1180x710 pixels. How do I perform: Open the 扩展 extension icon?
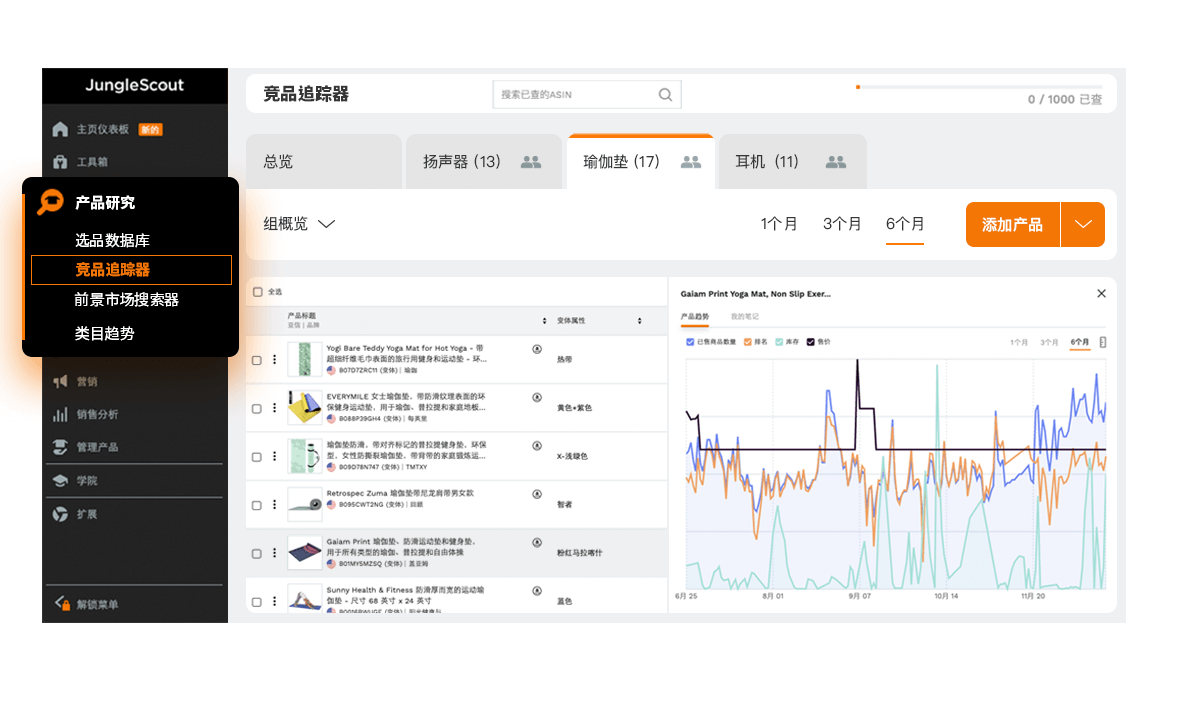click(60, 514)
